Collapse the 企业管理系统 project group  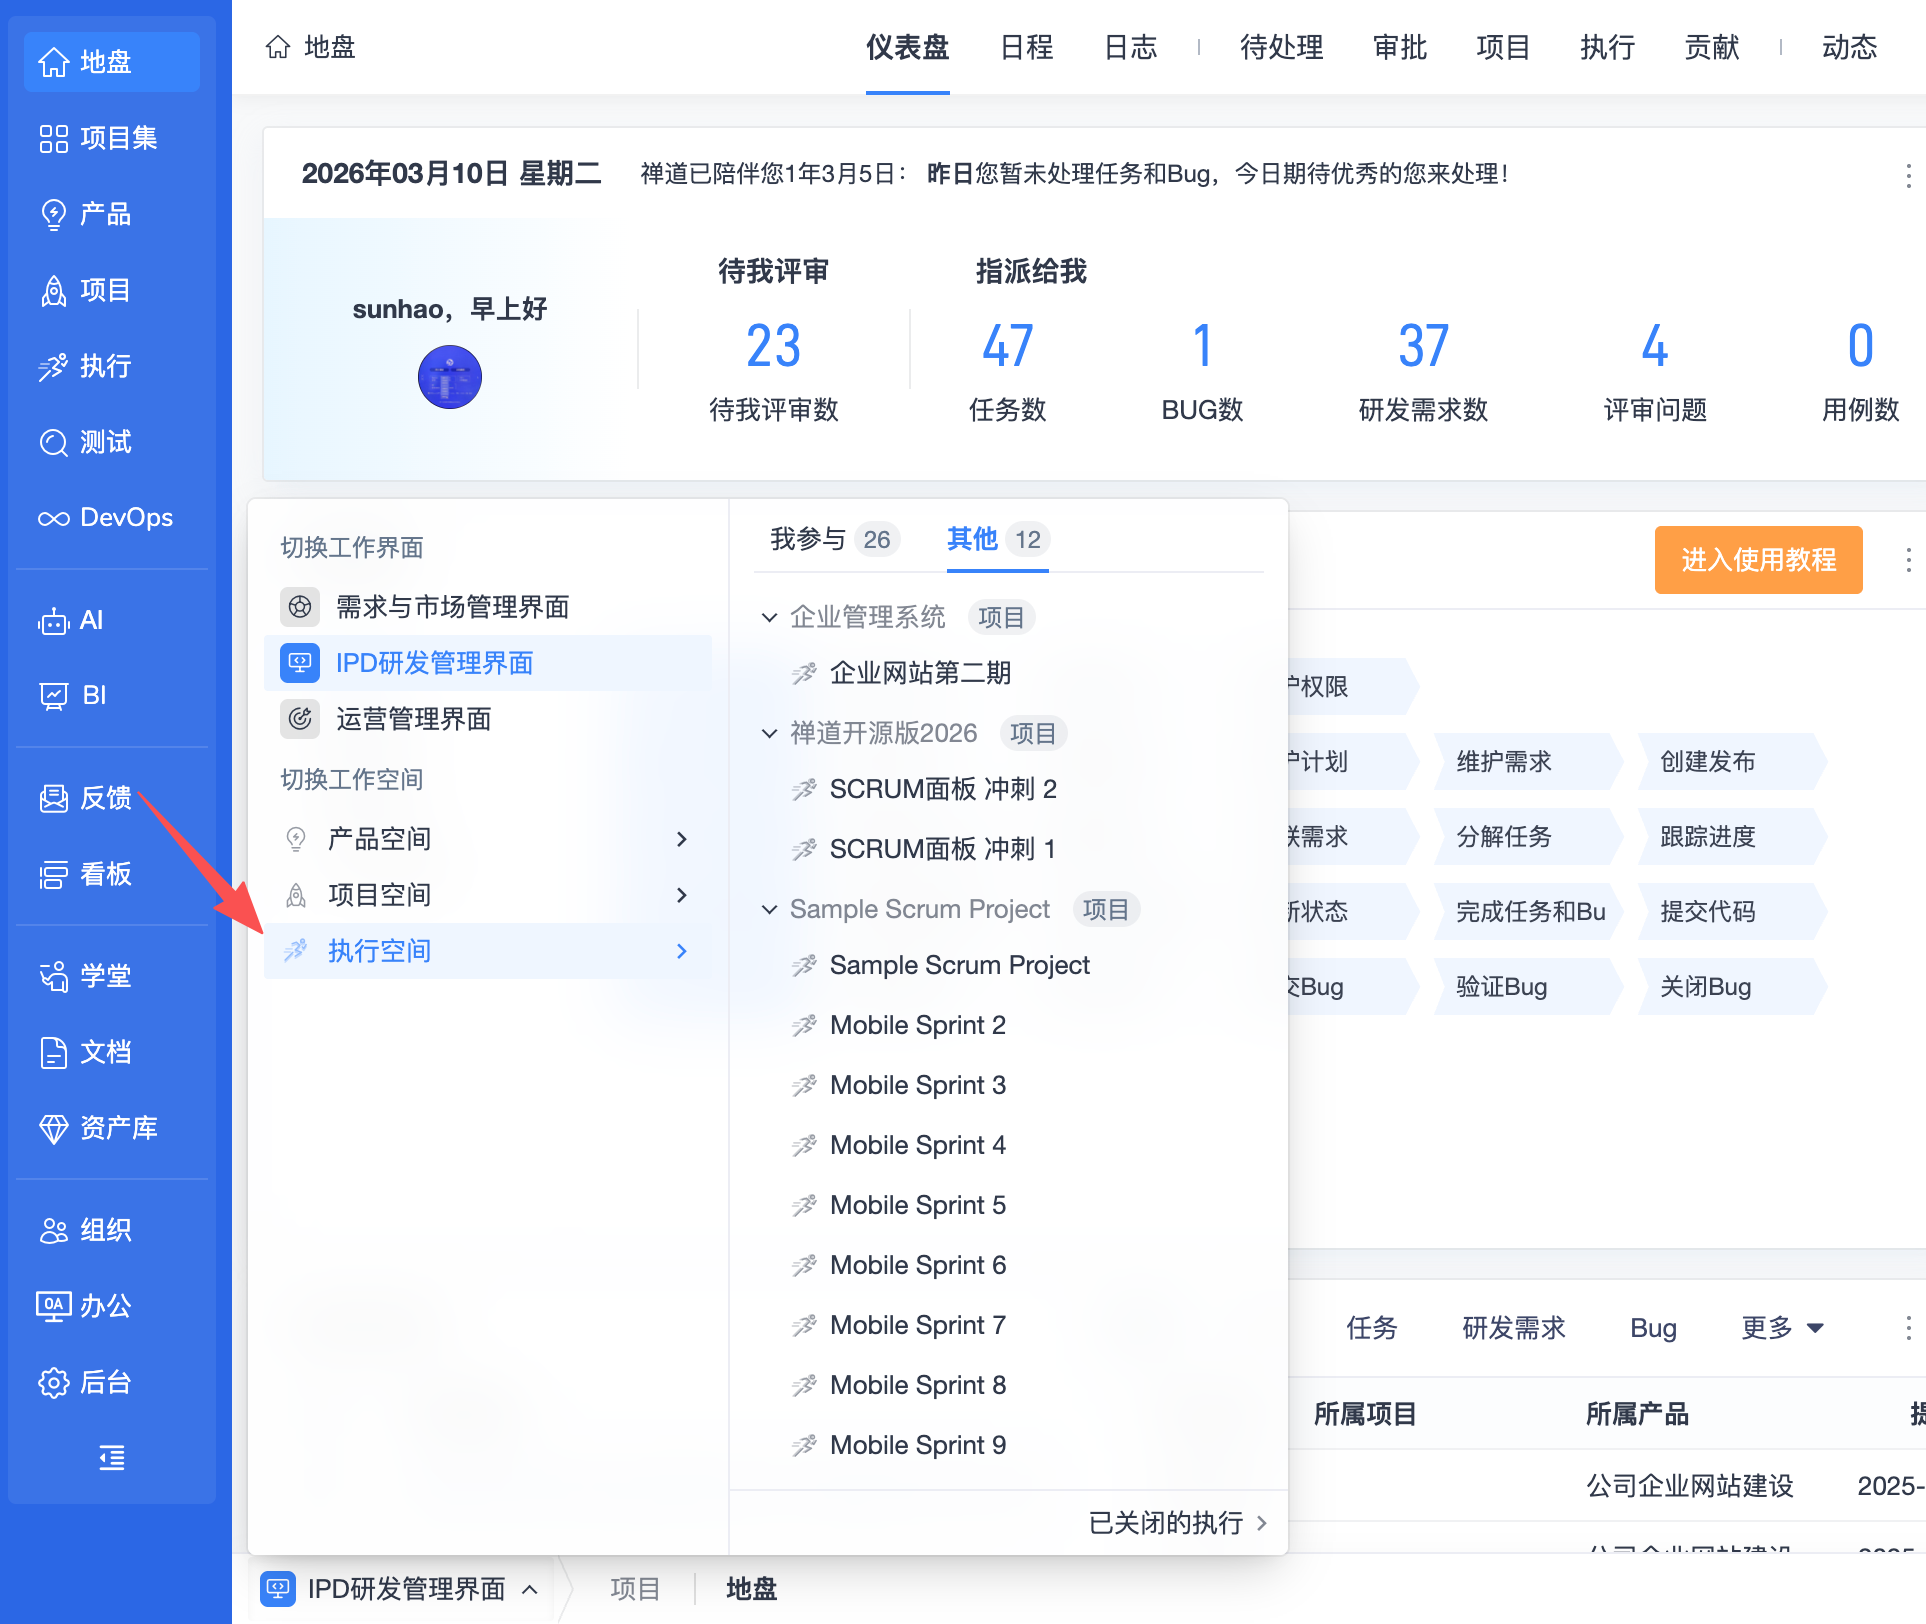click(769, 617)
